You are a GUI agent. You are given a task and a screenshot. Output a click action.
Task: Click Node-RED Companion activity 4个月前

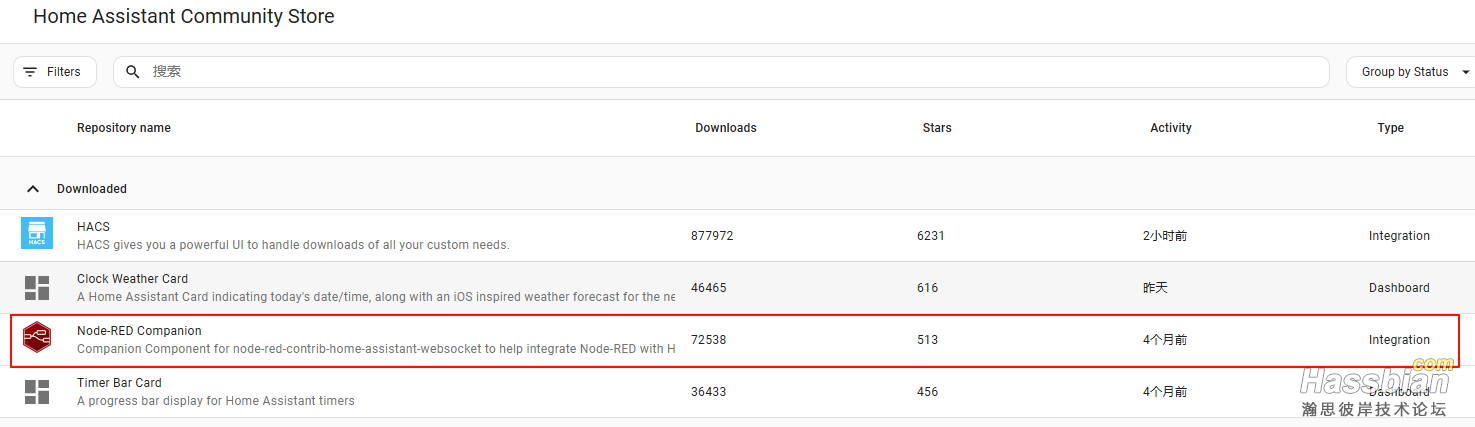(1165, 340)
